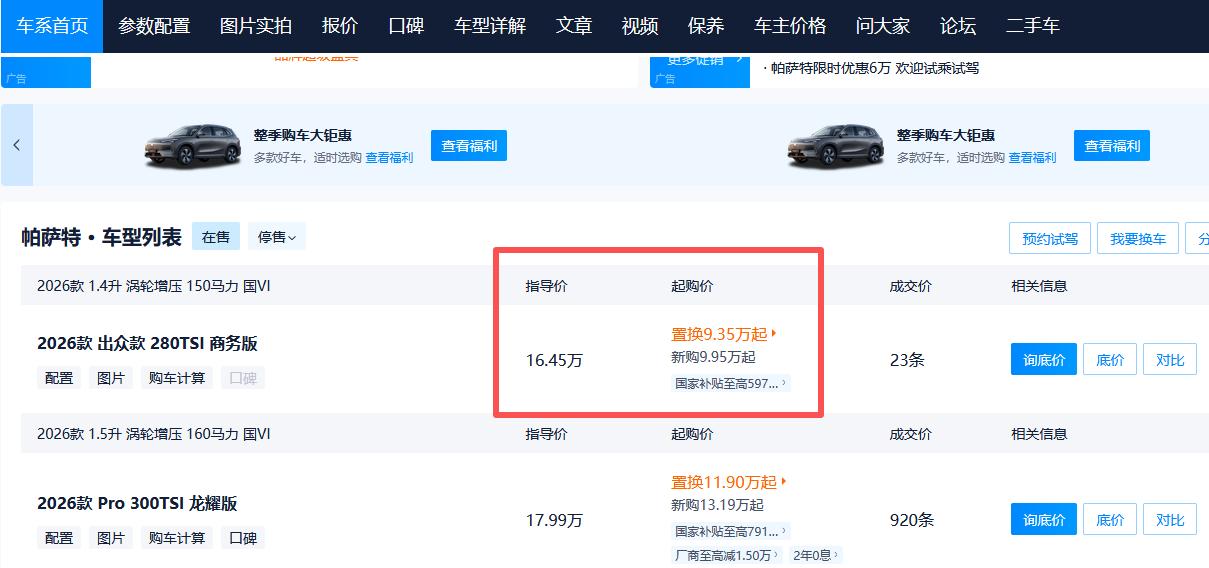Click 询底价 for 280TSI 商务版

click(1044, 360)
